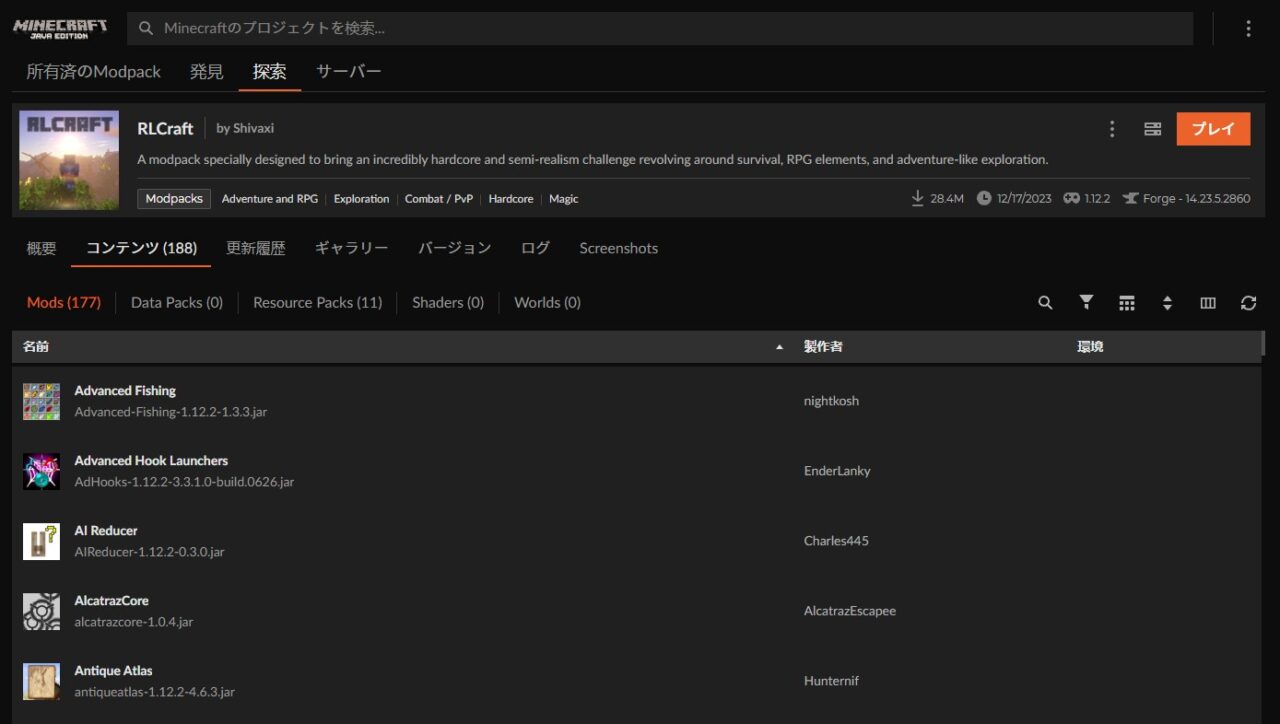Select the サーバー menu item

[x=348, y=71]
